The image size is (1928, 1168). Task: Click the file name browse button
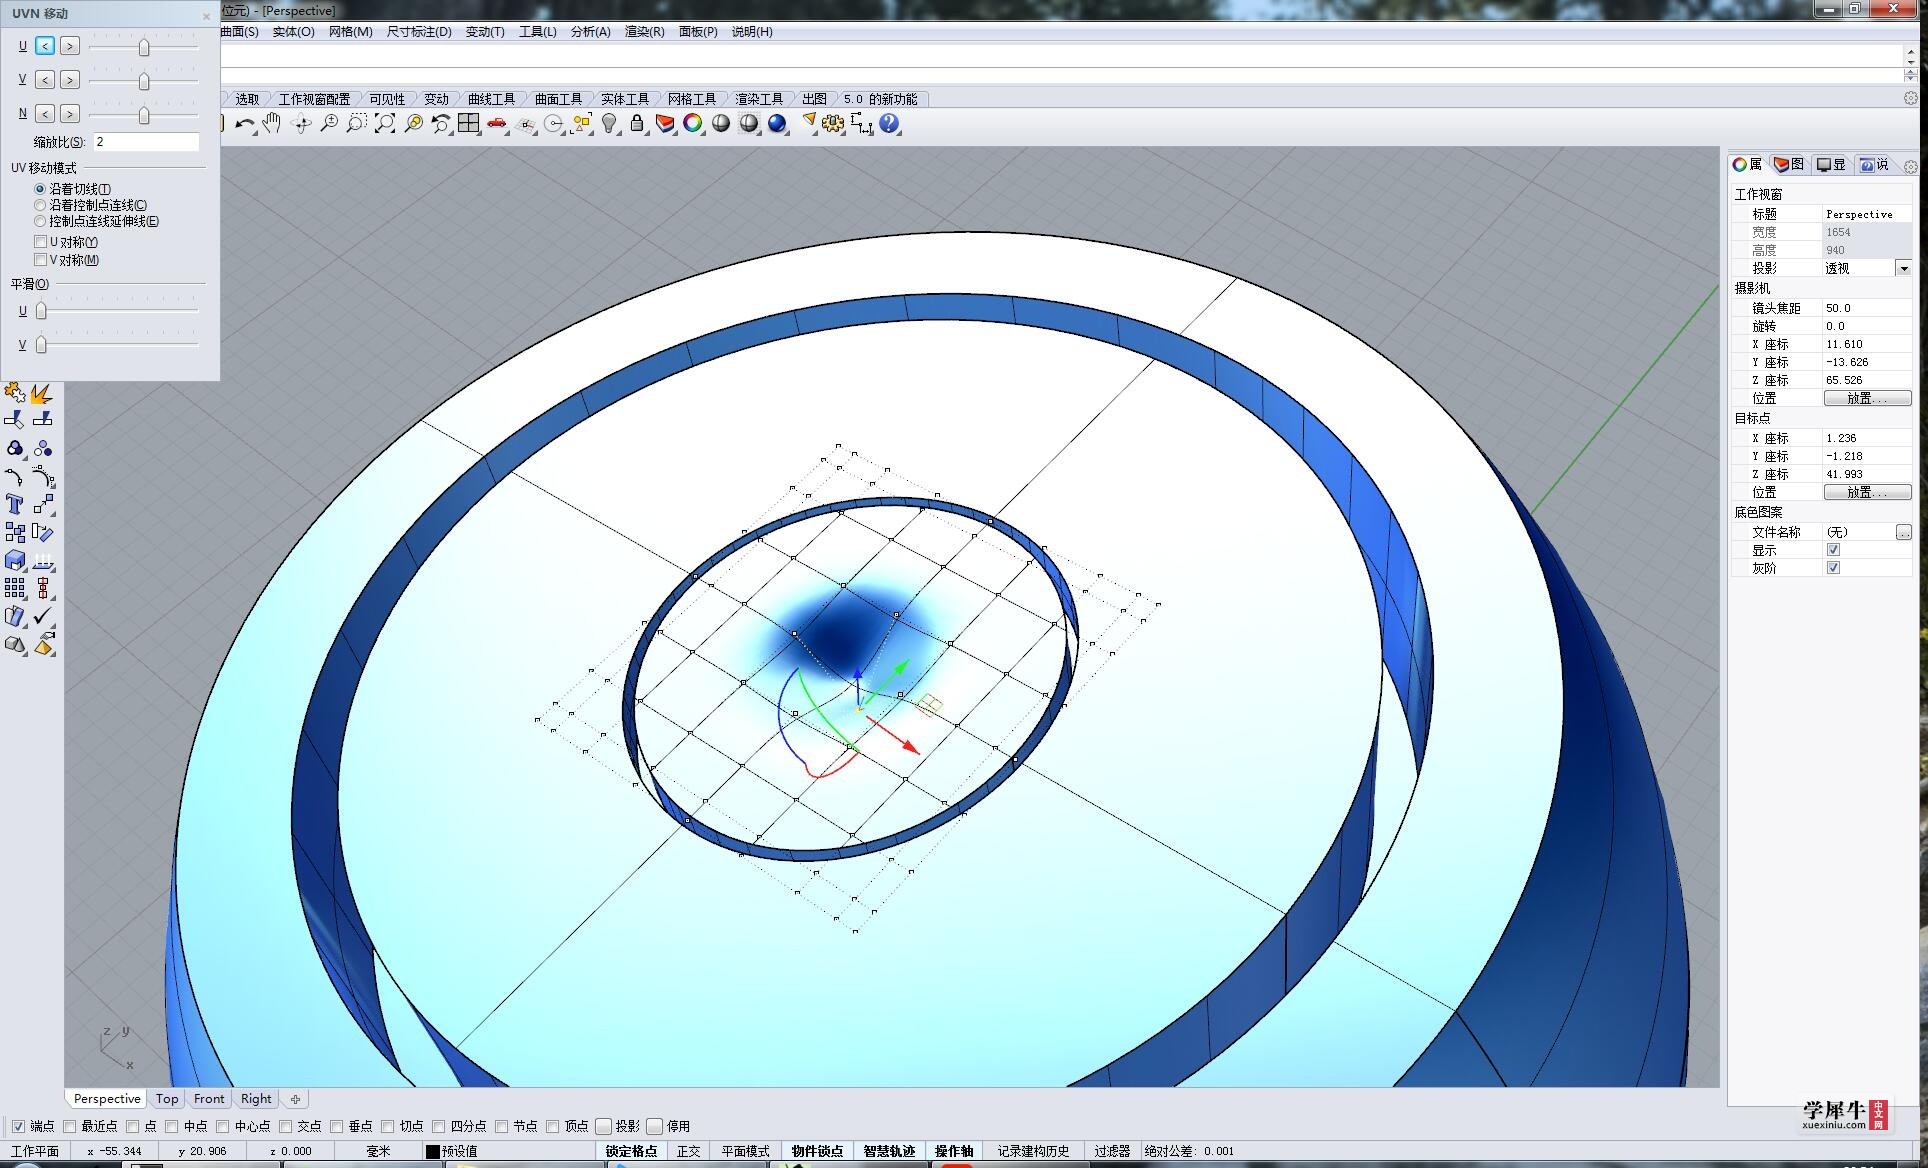coord(1903,532)
